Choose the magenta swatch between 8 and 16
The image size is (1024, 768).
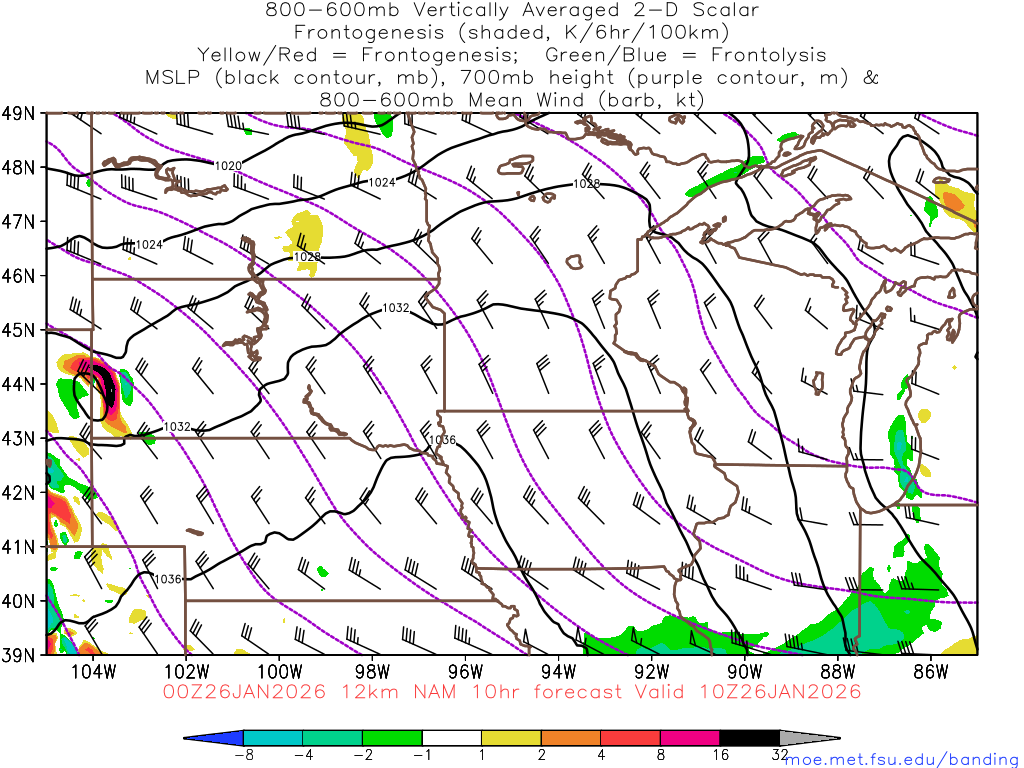(690, 738)
